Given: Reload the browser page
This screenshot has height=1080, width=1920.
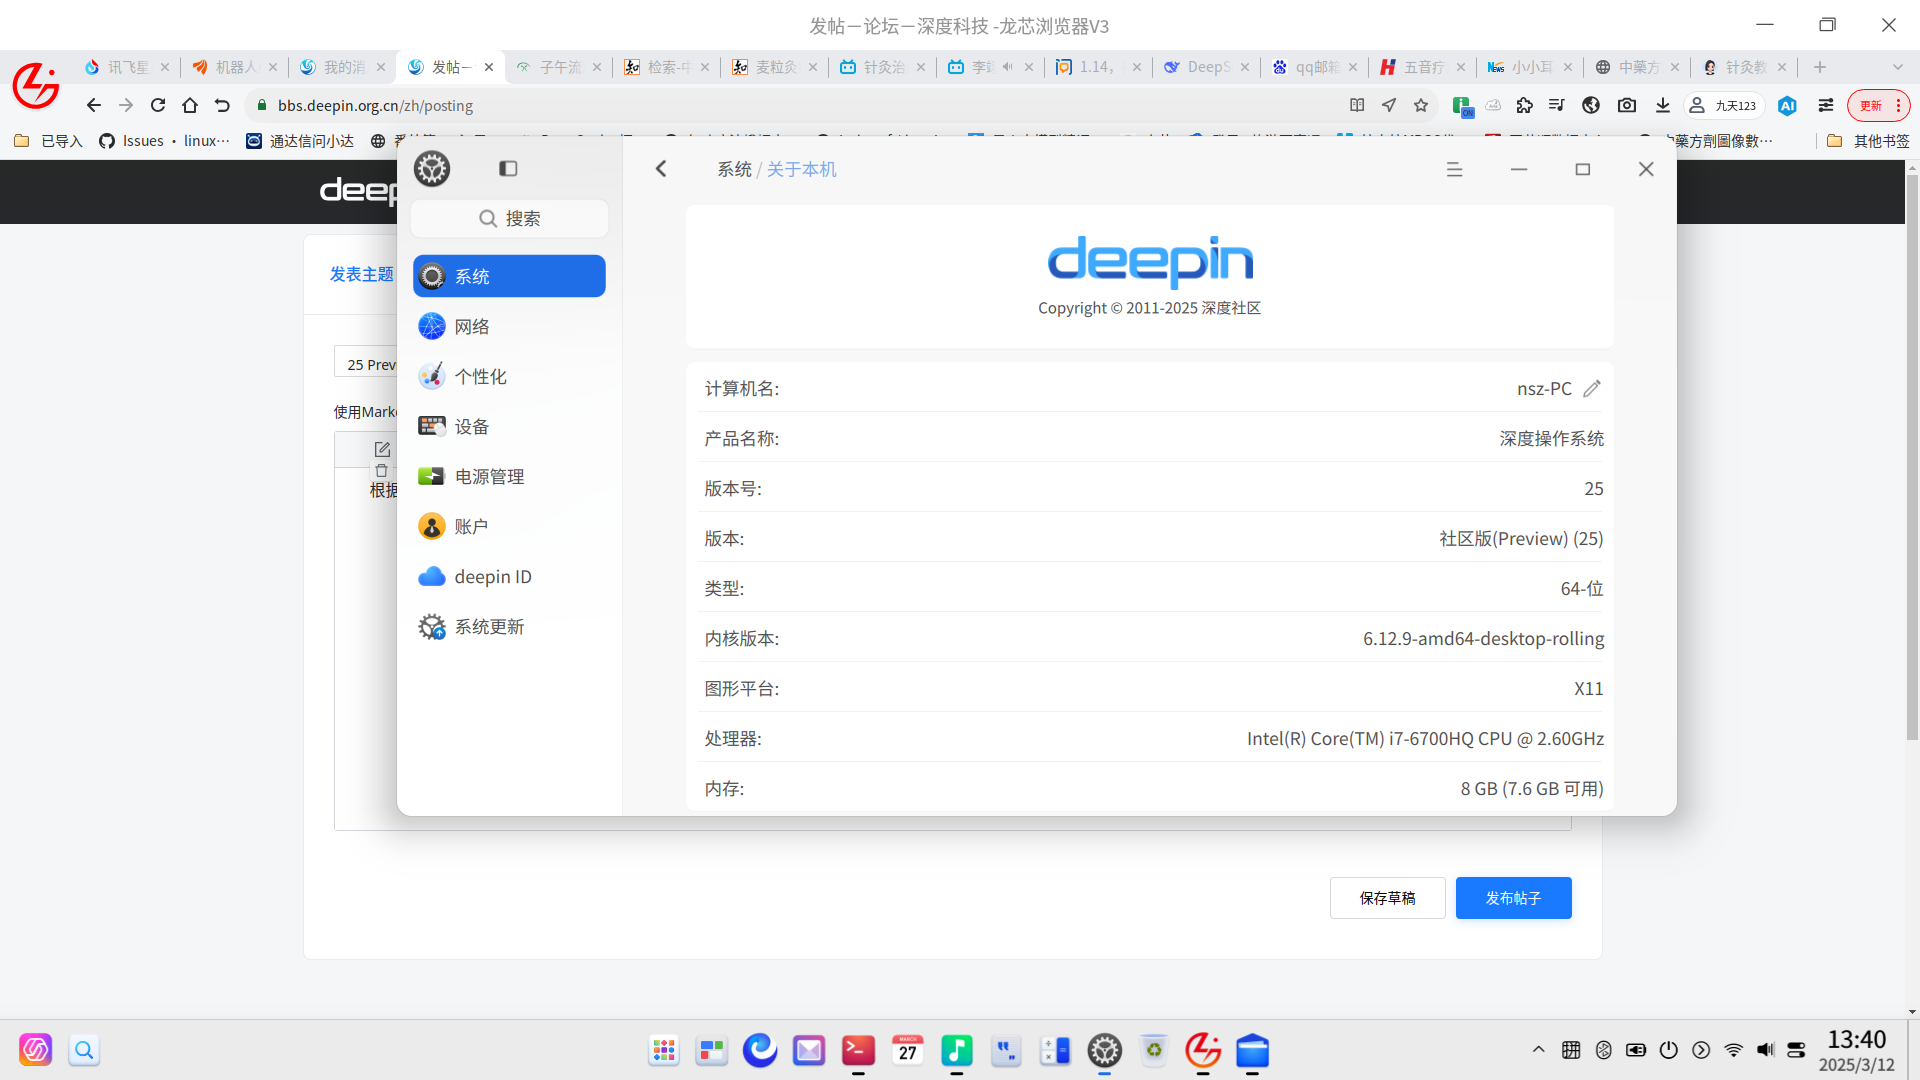Looking at the screenshot, I should [158, 105].
